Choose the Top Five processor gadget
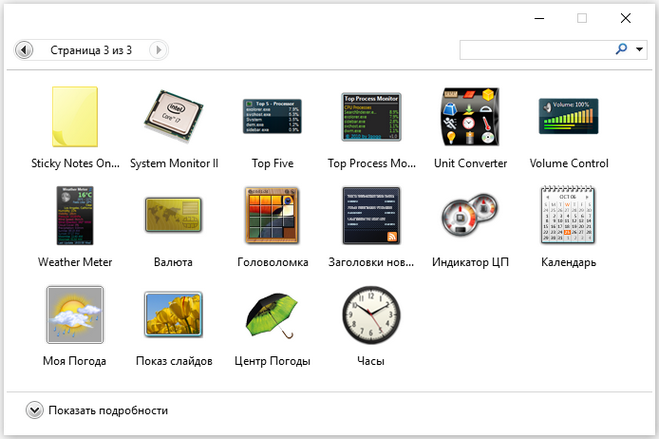Screen dimensions: 659x439 coord(273,118)
